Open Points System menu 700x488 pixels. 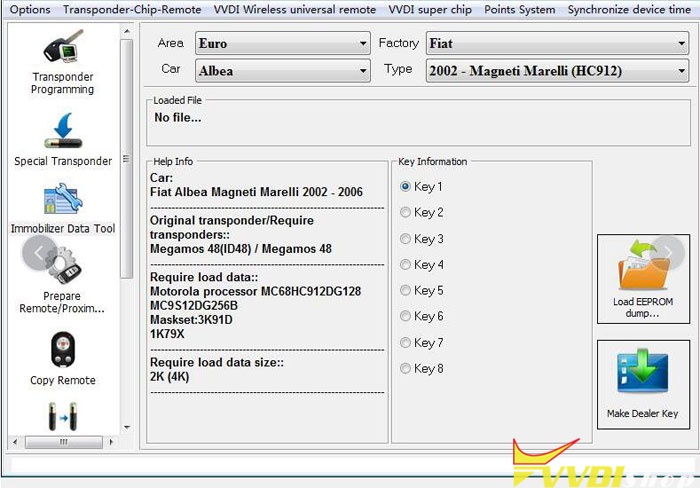520,9
